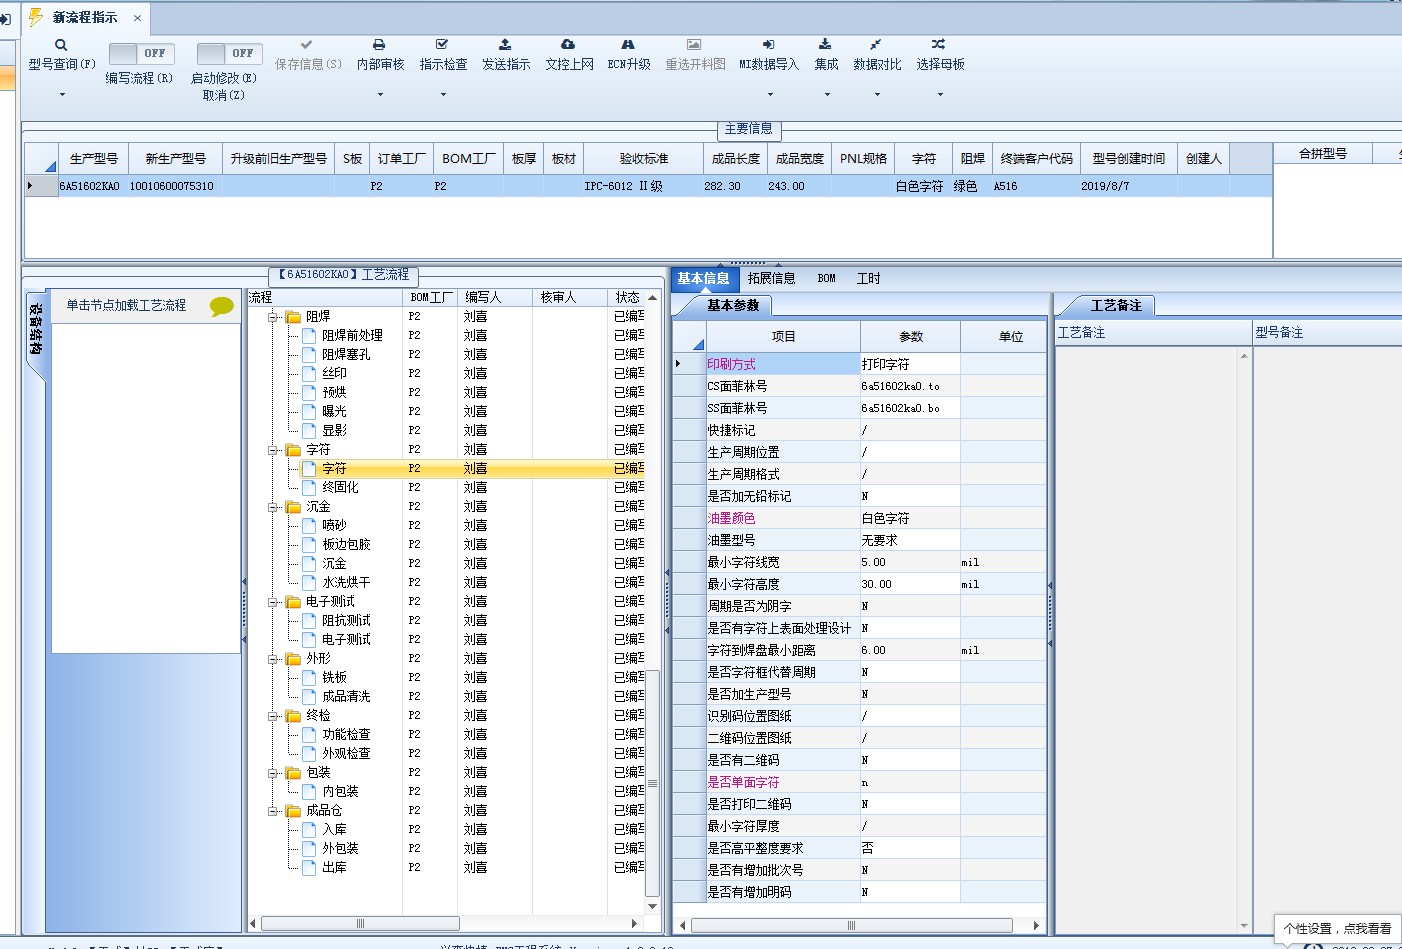Collapse the 包装 tree node
The height and width of the screenshot is (949, 1402).
click(x=272, y=773)
